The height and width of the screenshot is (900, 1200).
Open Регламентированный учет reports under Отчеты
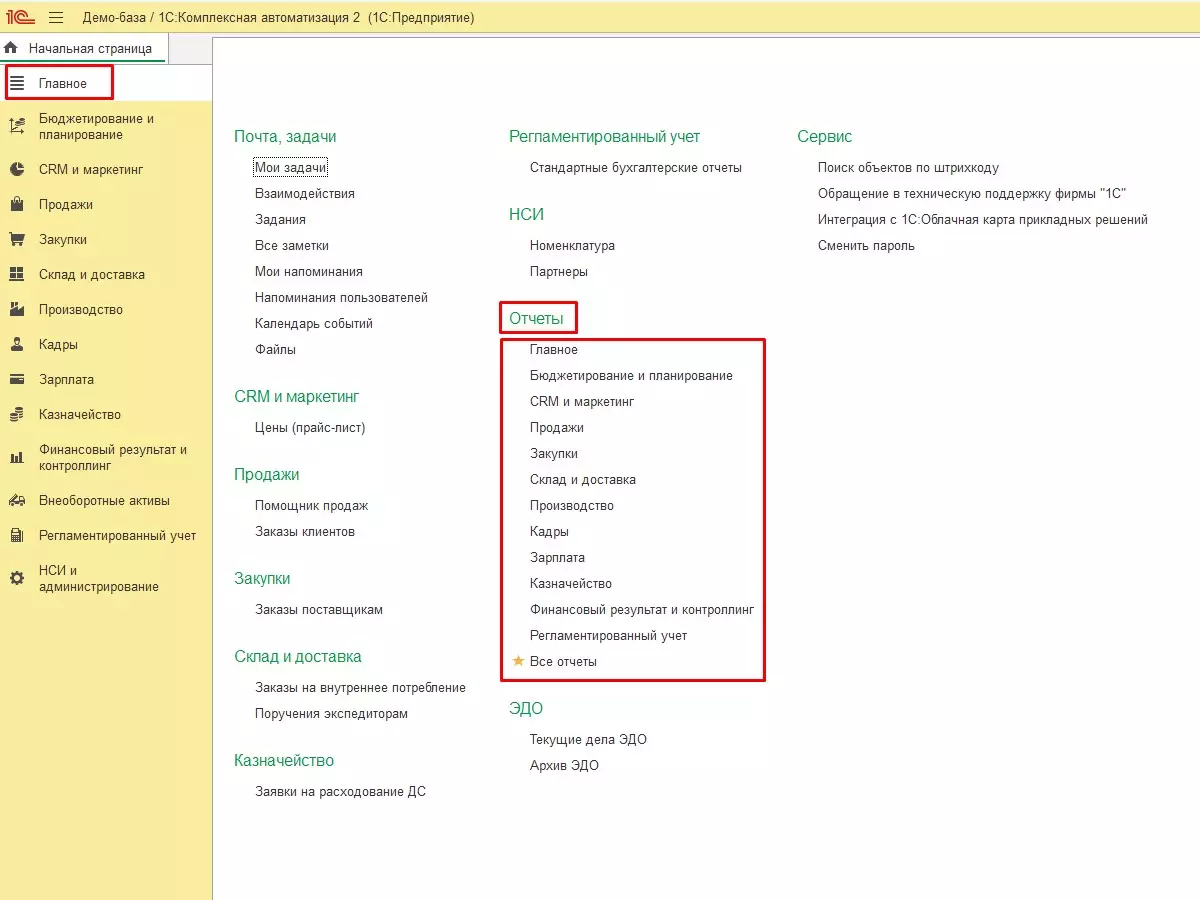(x=609, y=636)
